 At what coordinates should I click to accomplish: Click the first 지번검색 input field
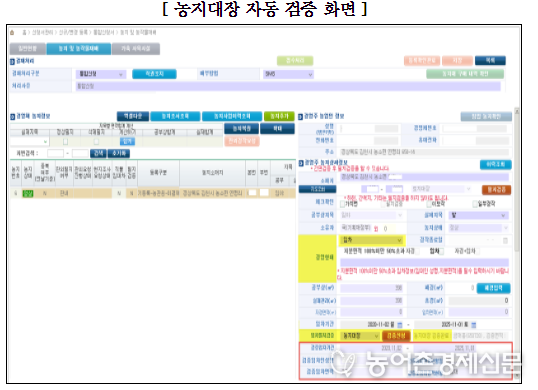tap(55, 153)
